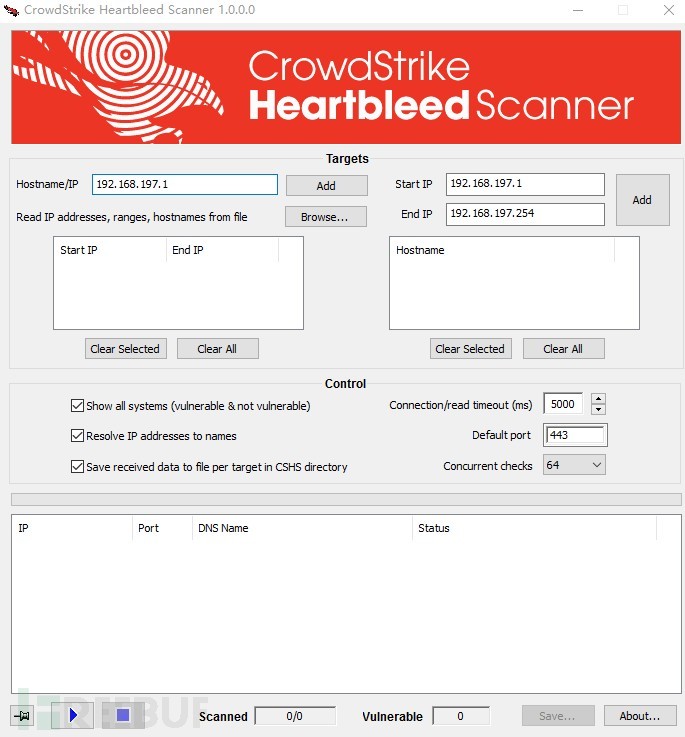Minimize the Heartbleed Scanner window
Viewport: 685px width, 737px height.
pos(578,10)
